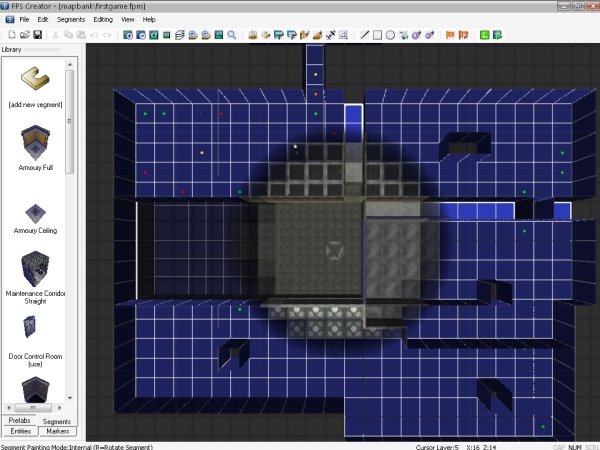Select the Armoury Full segment

point(35,148)
